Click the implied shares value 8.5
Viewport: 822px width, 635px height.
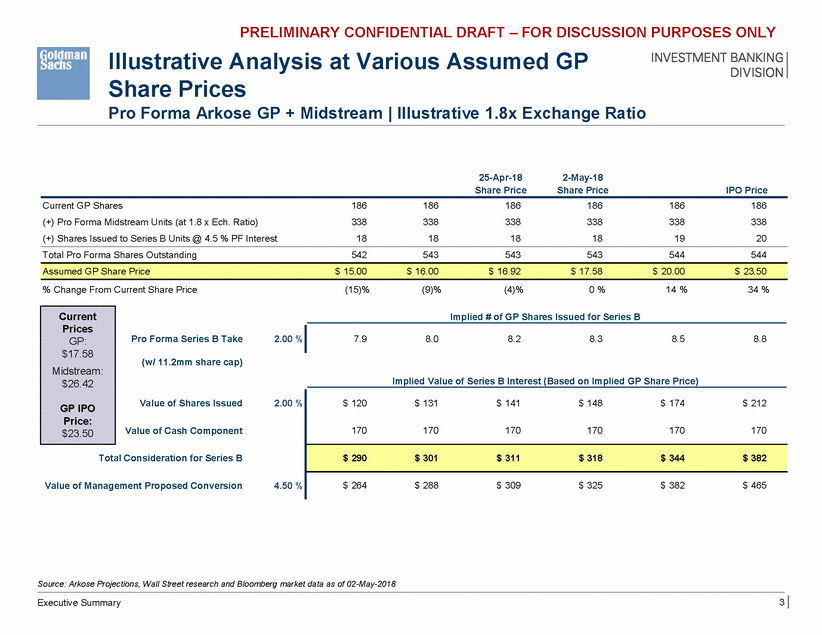[678, 339]
